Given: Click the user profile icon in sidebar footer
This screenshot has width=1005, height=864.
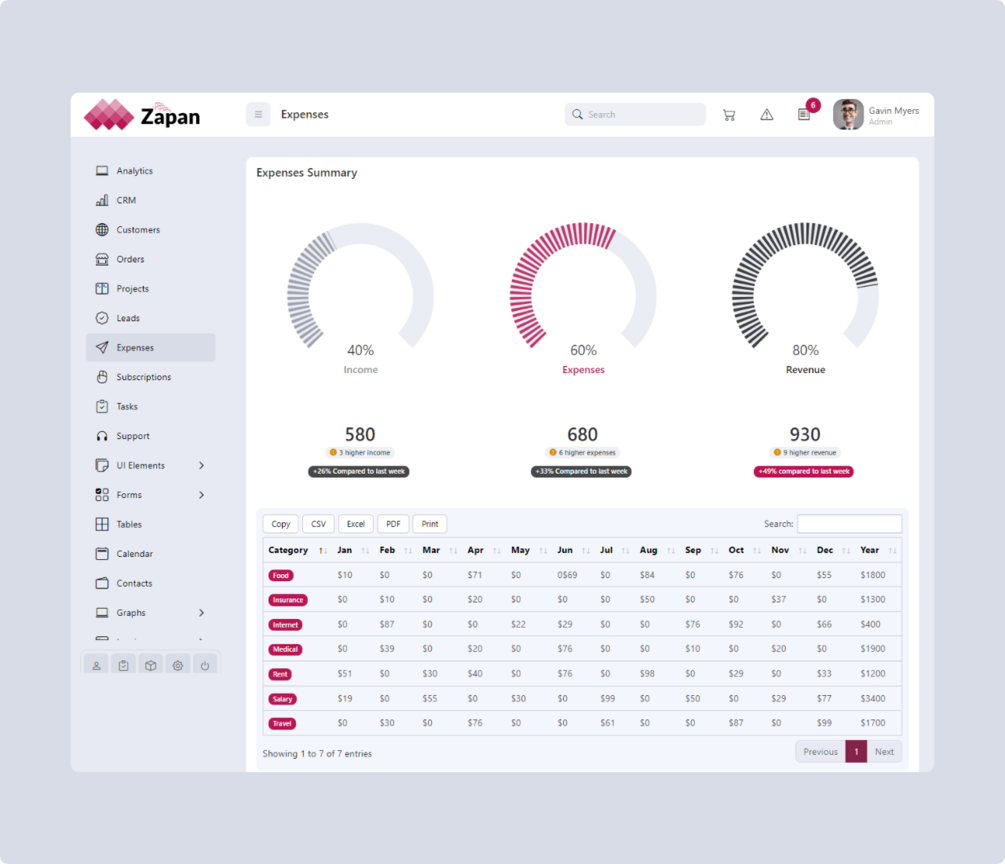Looking at the screenshot, I should (96, 666).
